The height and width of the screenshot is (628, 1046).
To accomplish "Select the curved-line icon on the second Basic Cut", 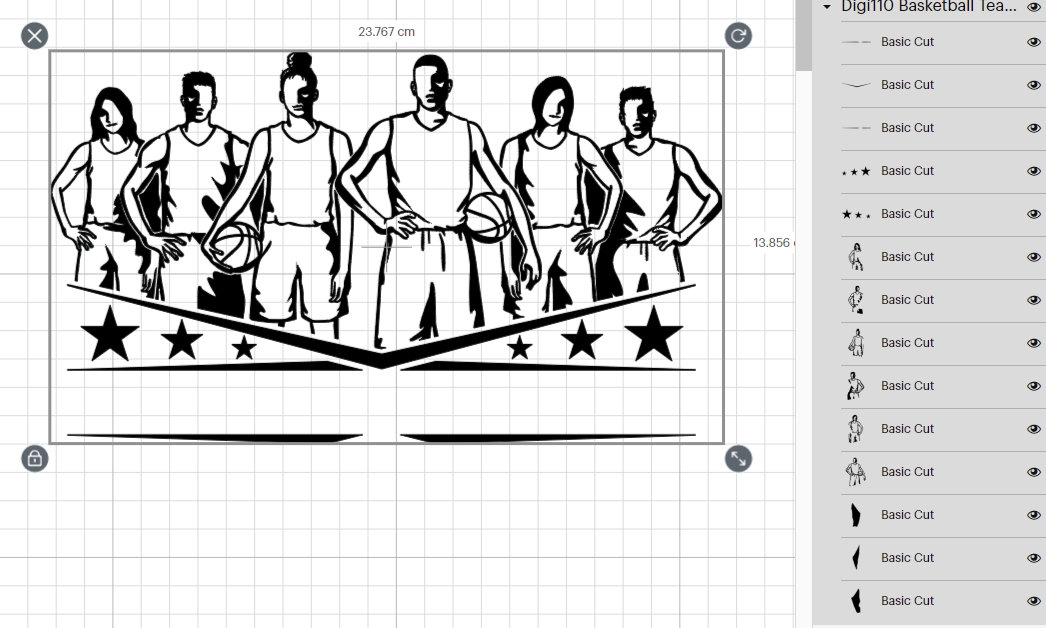I will pos(856,84).
